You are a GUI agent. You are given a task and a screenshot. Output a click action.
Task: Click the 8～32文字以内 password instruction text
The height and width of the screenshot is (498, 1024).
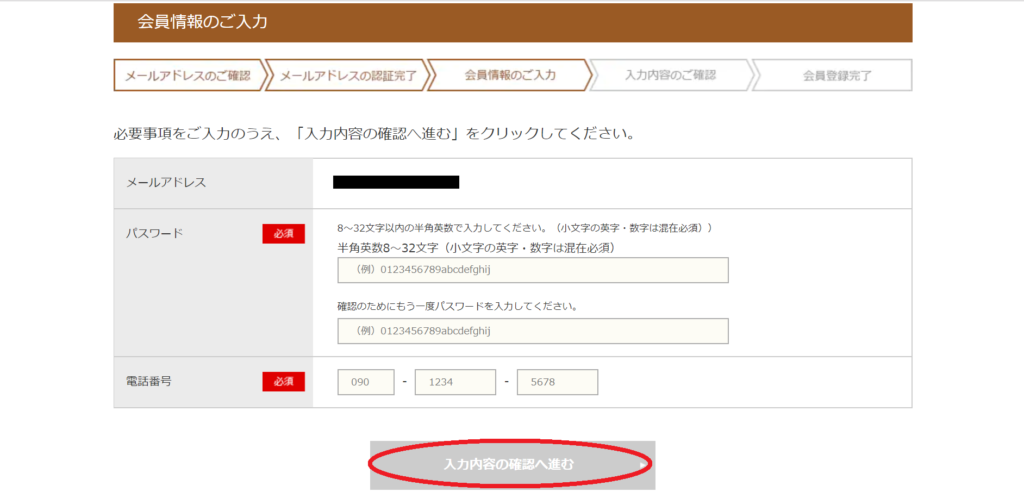tap(524, 228)
